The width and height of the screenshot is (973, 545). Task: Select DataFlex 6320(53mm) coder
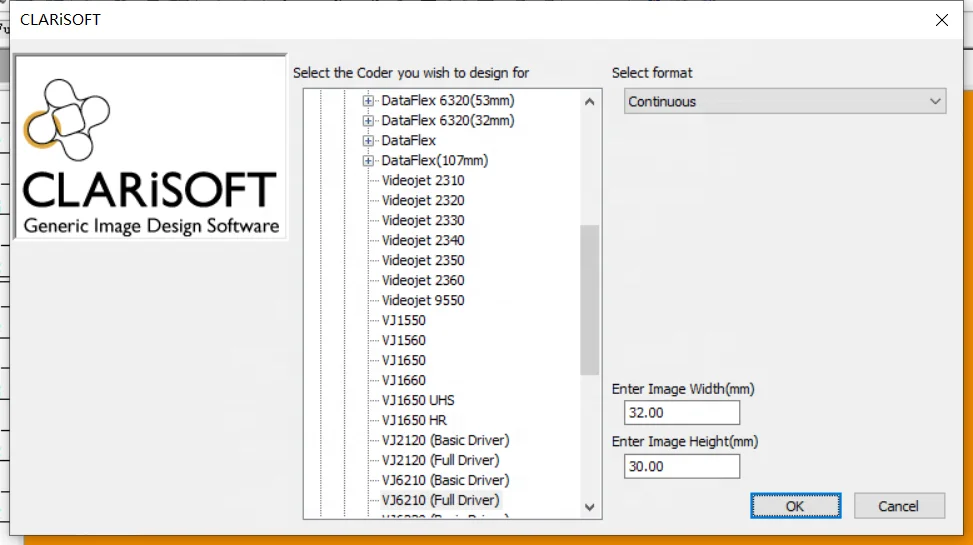click(447, 101)
